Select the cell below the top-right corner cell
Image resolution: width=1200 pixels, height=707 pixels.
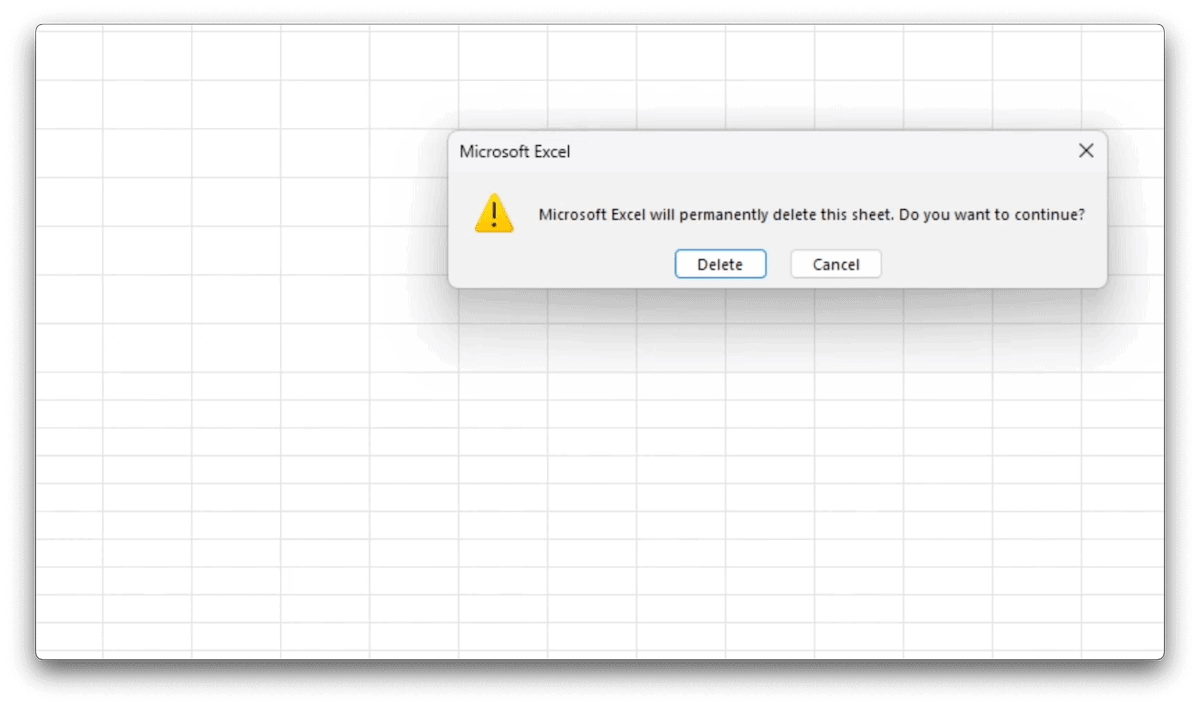point(1123,105)
